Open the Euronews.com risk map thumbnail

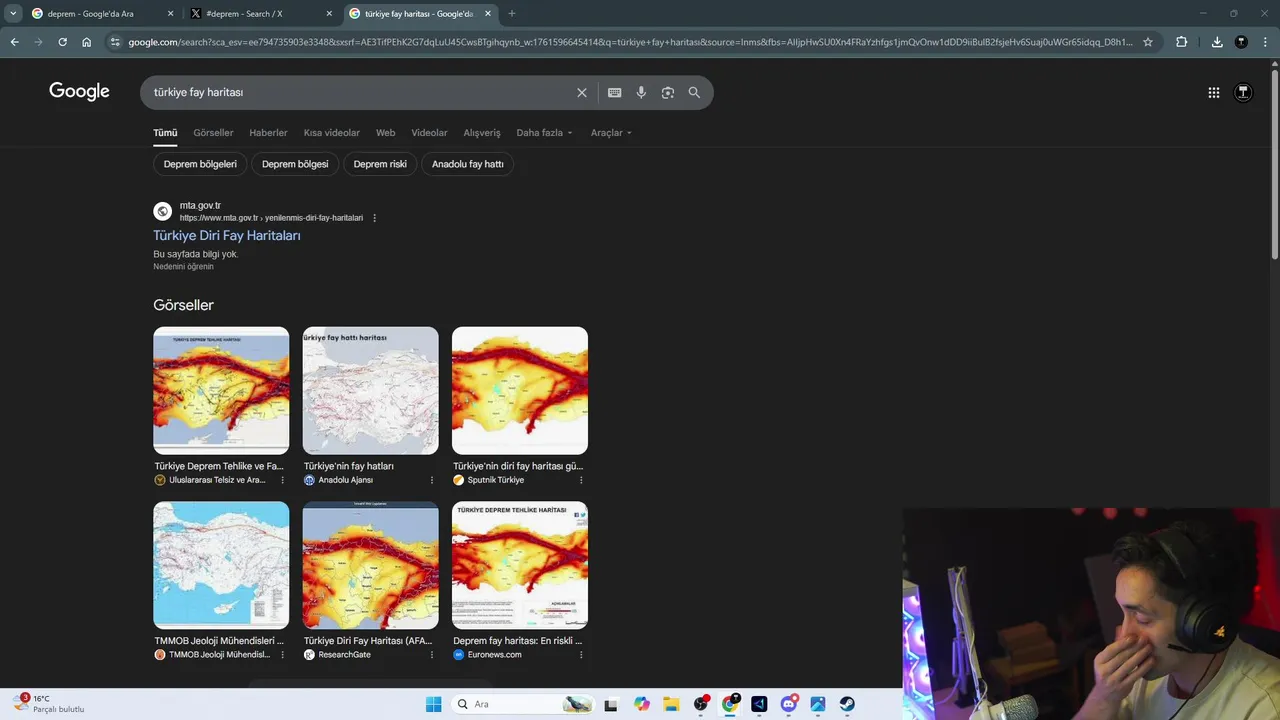click(x=520, y=565)
